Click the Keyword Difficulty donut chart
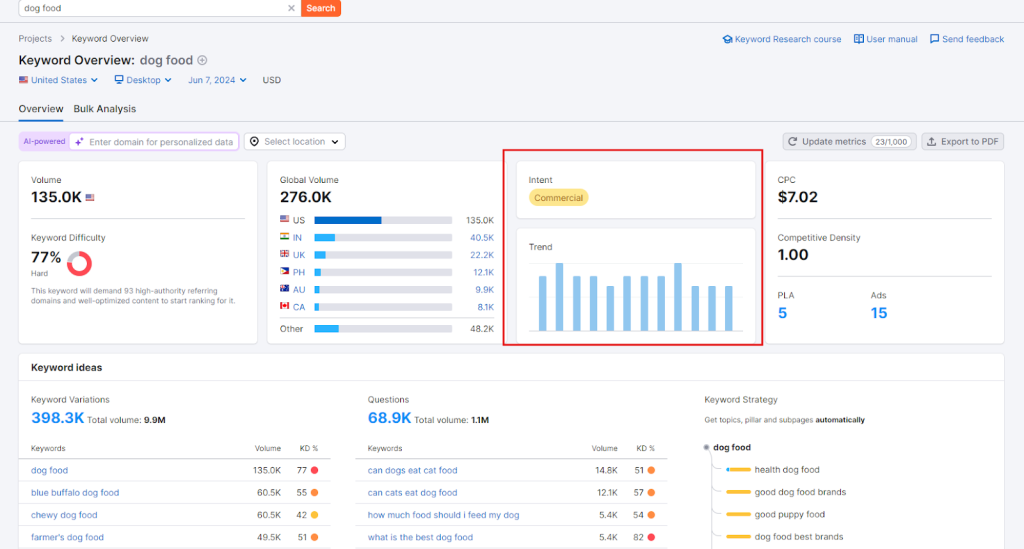This screenshot has height=549, width=1024. [79, 264]
